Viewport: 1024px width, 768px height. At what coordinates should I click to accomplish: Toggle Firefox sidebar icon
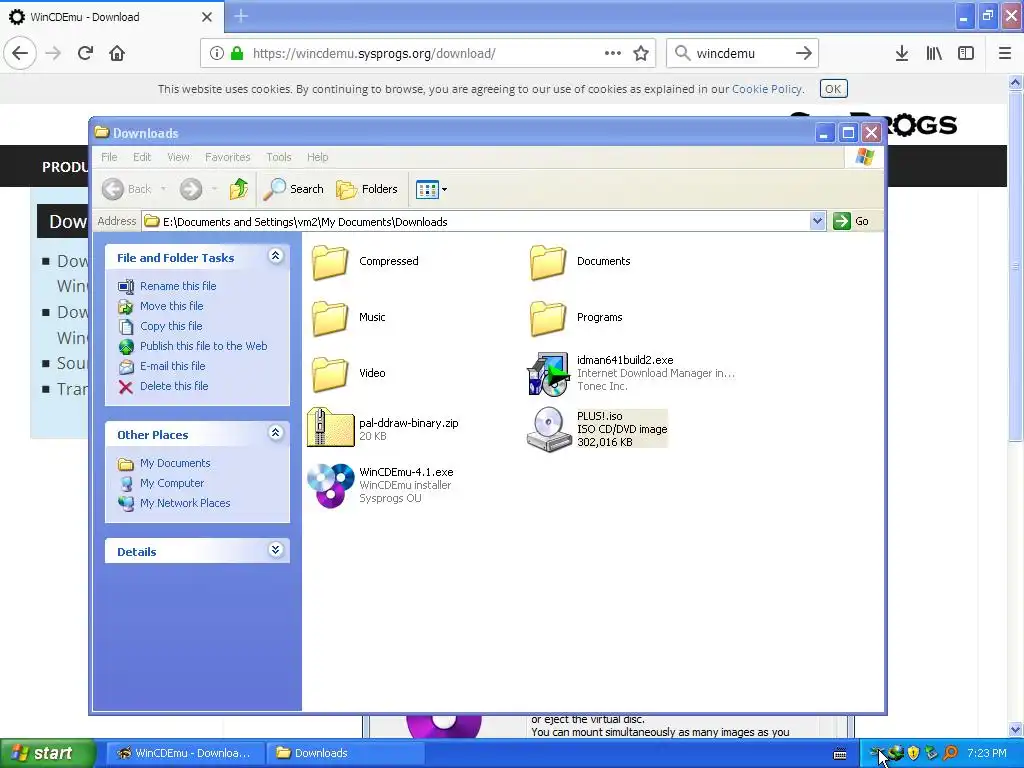click(966, 54)
